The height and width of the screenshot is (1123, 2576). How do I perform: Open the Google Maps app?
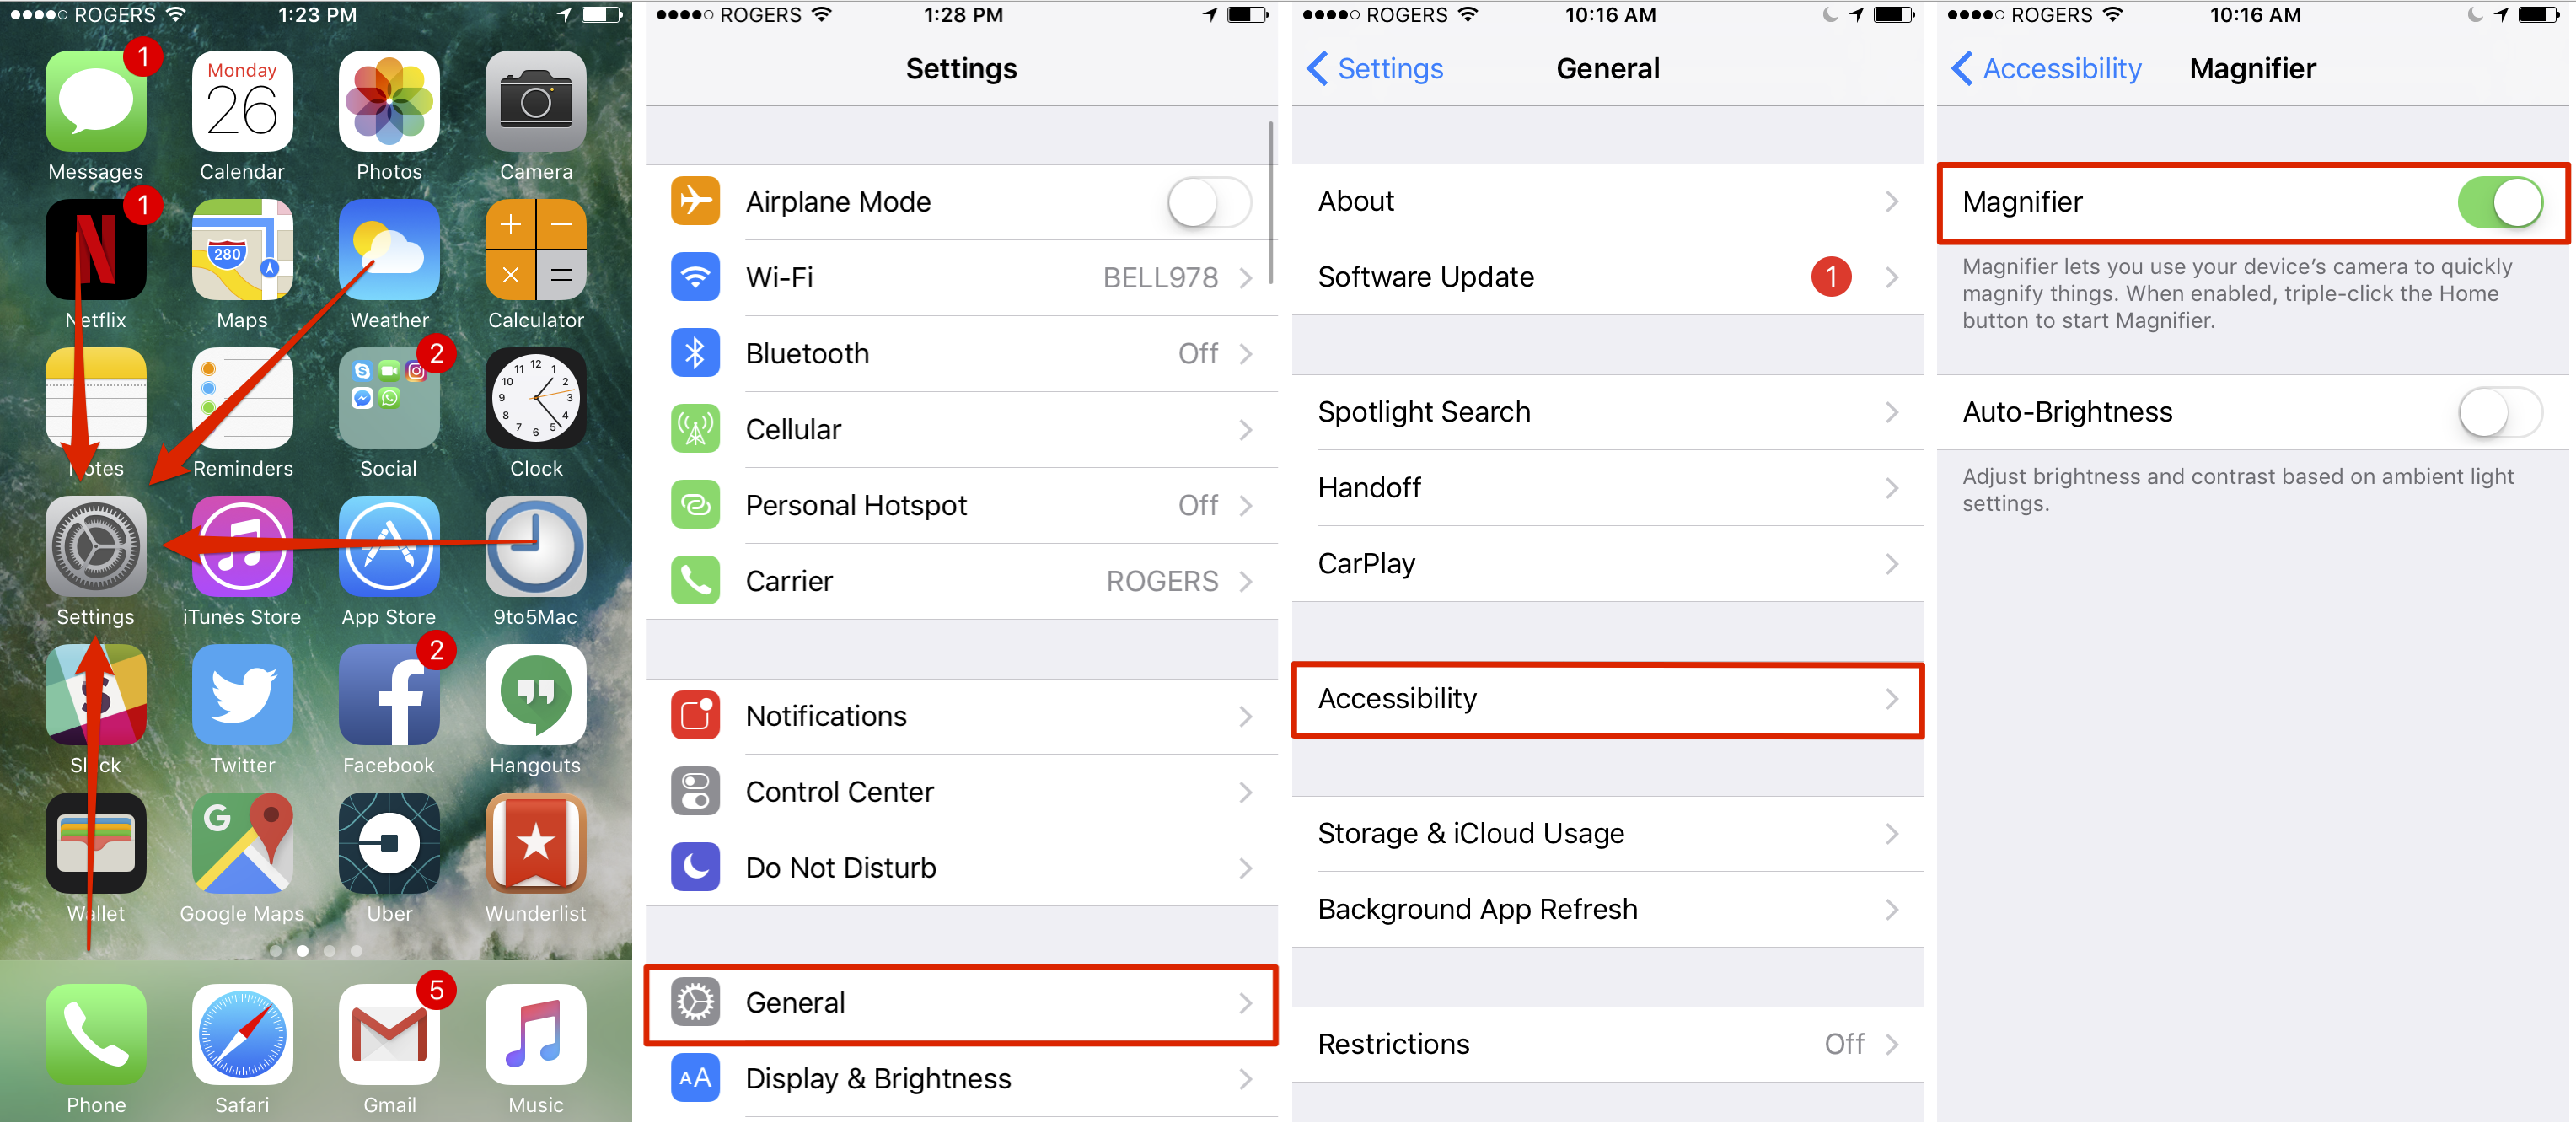coord(241,841)
